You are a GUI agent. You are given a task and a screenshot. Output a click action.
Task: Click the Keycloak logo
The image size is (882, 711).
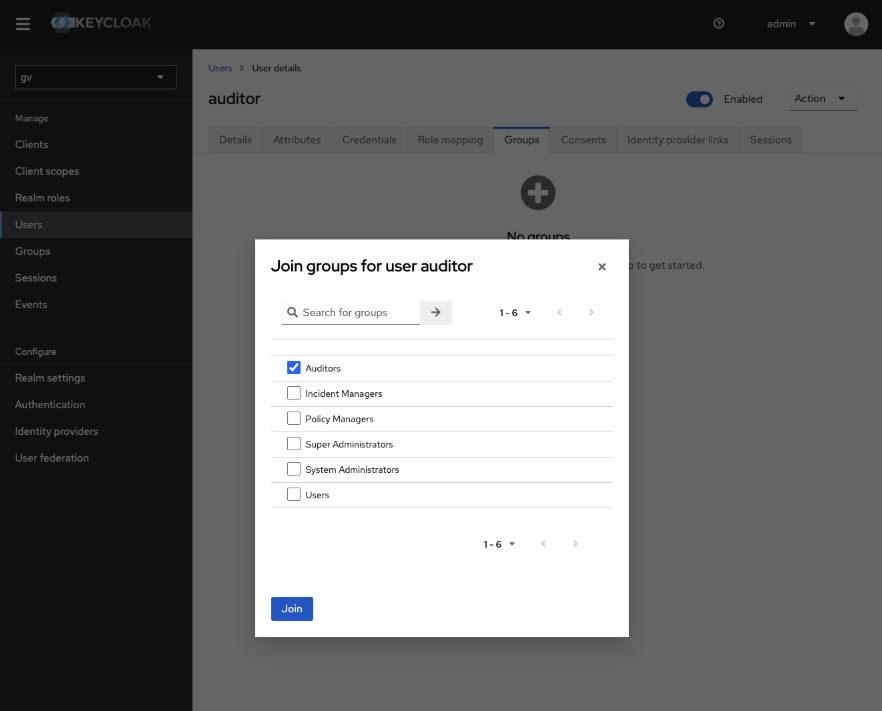click(x=102, y=23)
